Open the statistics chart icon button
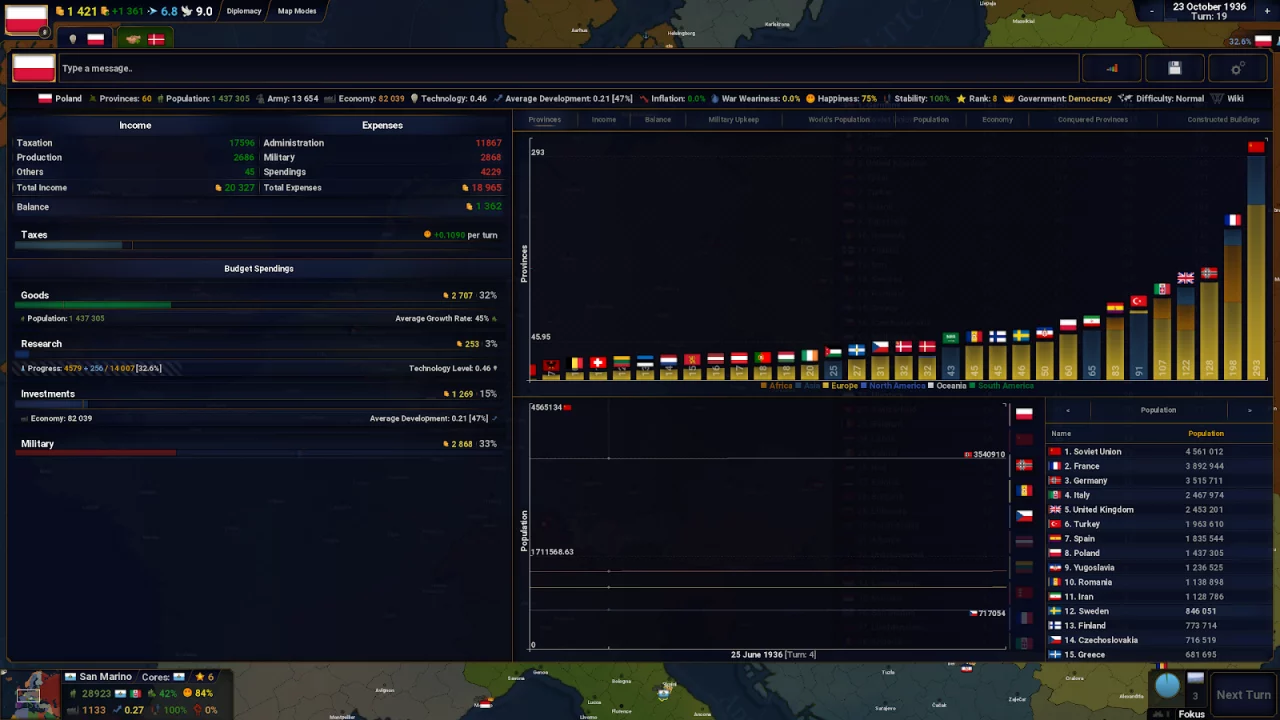The width and height of the screenshot is (1280, 720). (1112, 68)
